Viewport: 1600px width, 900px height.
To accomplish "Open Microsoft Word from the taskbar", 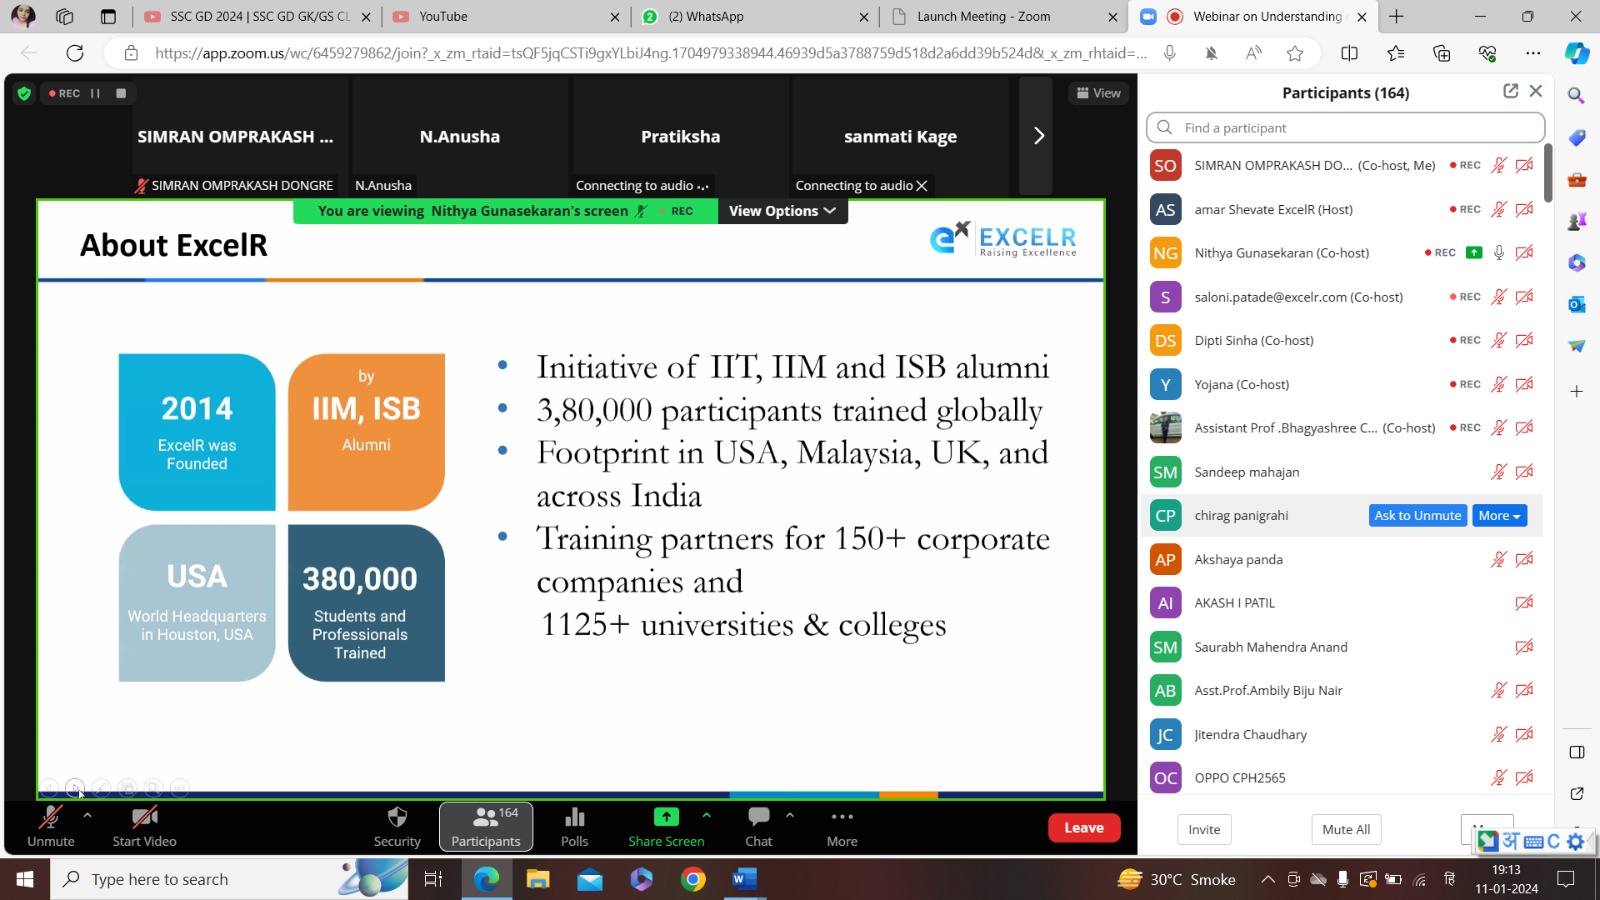I will [745, 879].
